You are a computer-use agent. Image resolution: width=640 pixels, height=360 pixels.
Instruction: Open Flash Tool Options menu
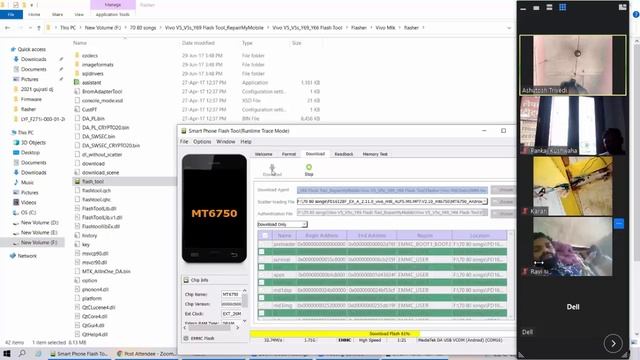[202, 142]
